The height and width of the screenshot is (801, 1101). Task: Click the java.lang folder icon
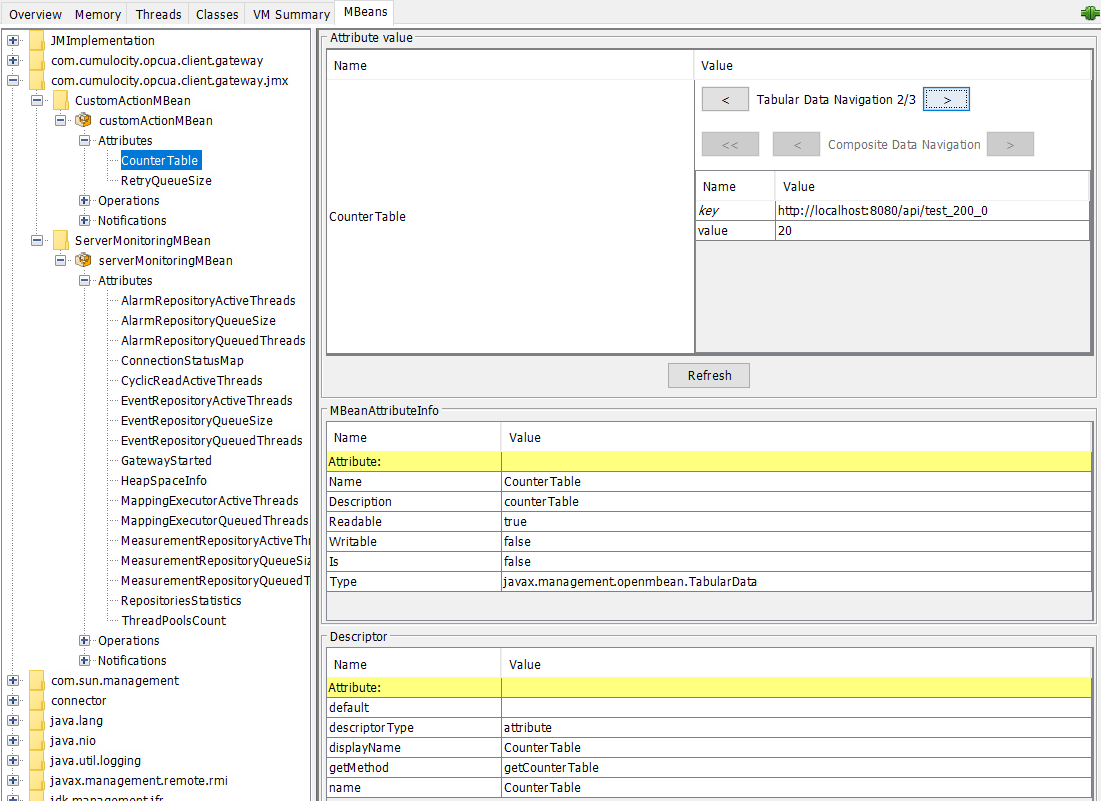36,720
